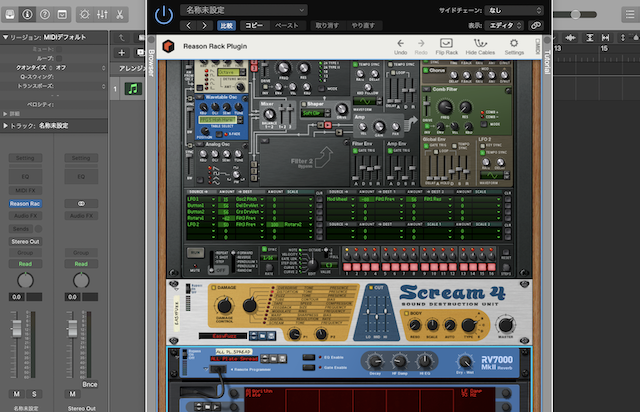Click the plugin link chain icon
This screenshot has height=412, width=640.
(x=537, y=25)
